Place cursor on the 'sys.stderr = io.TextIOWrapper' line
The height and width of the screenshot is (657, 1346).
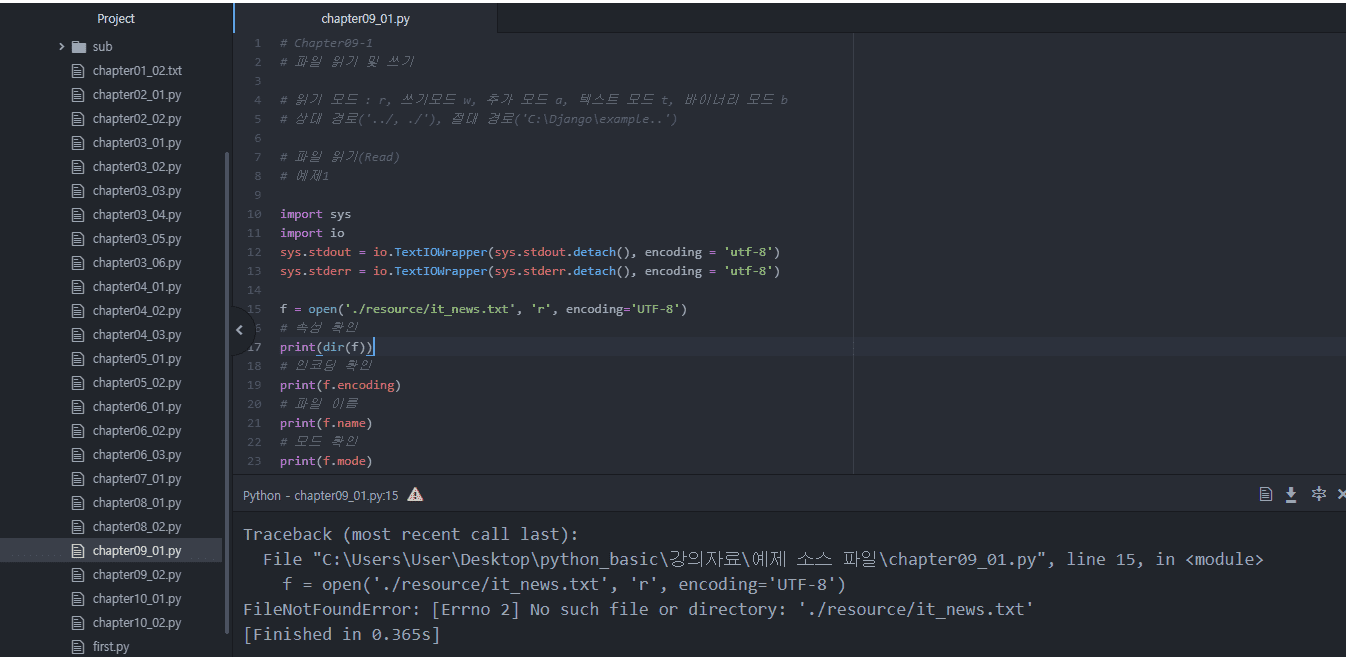coord(530,271)
